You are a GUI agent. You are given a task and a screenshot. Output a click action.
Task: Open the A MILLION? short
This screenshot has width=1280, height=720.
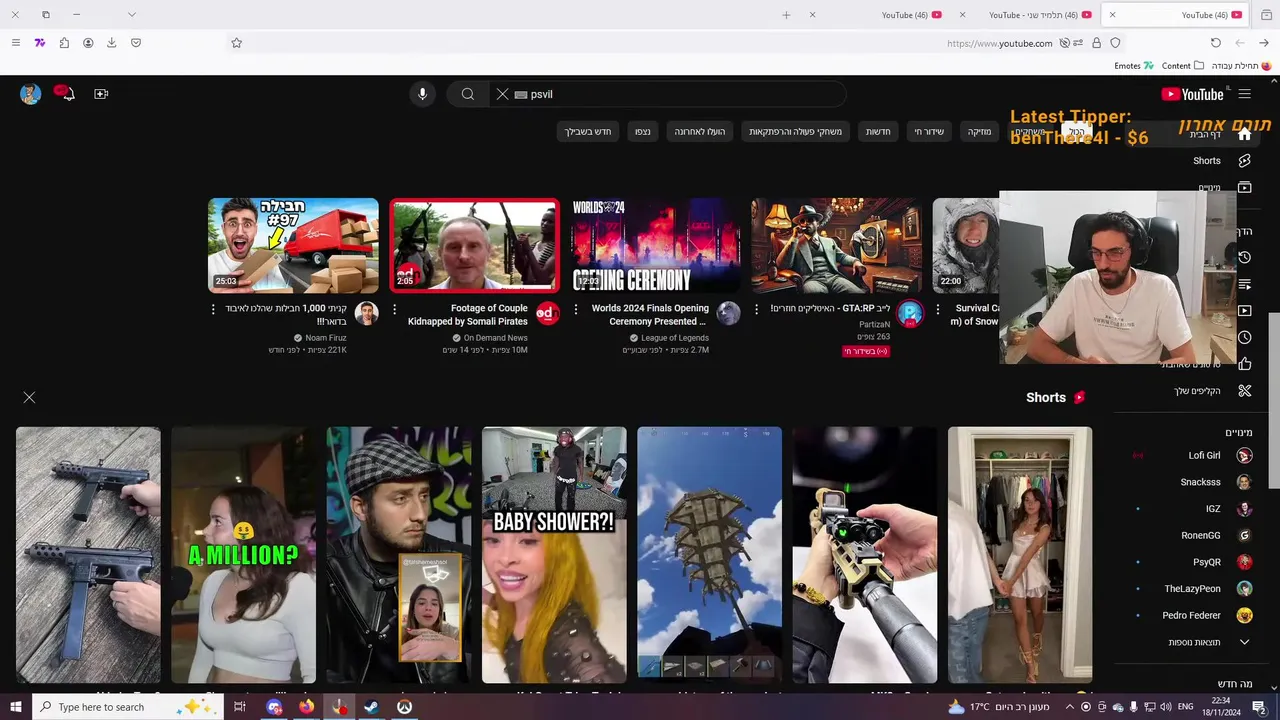(x=243, y=555)
